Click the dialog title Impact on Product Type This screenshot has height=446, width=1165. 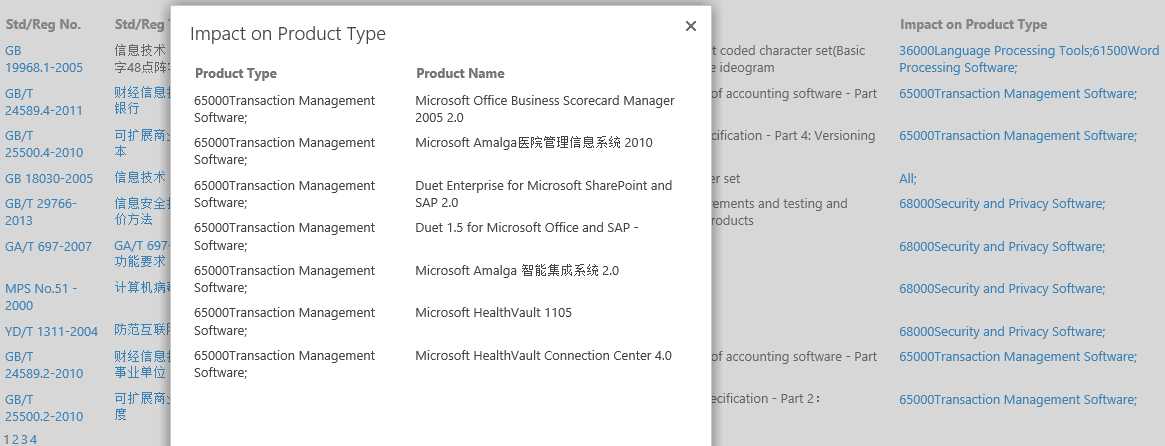click(288, 33)
